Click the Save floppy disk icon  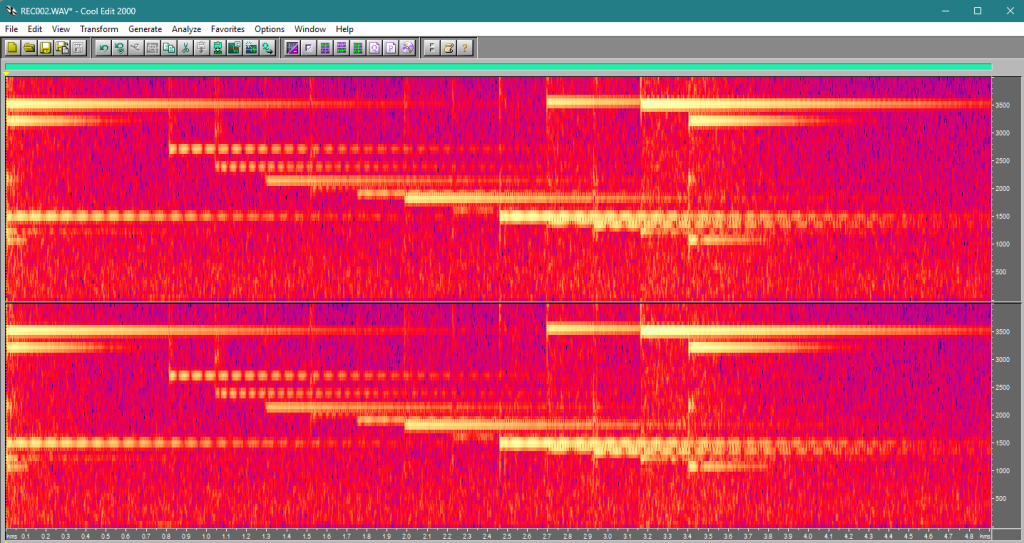click(x=46, y=47)
